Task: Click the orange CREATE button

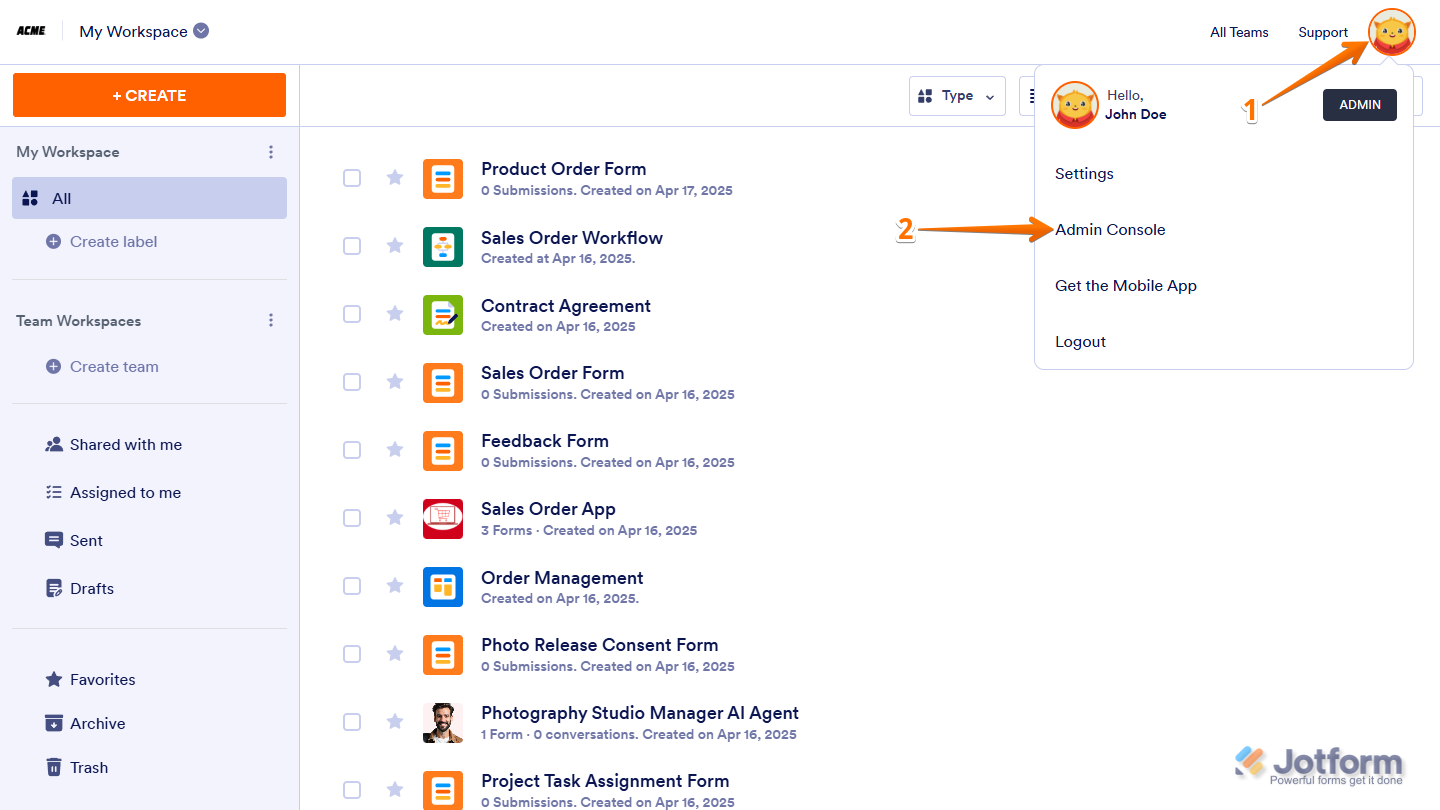Action: point(149,95)
